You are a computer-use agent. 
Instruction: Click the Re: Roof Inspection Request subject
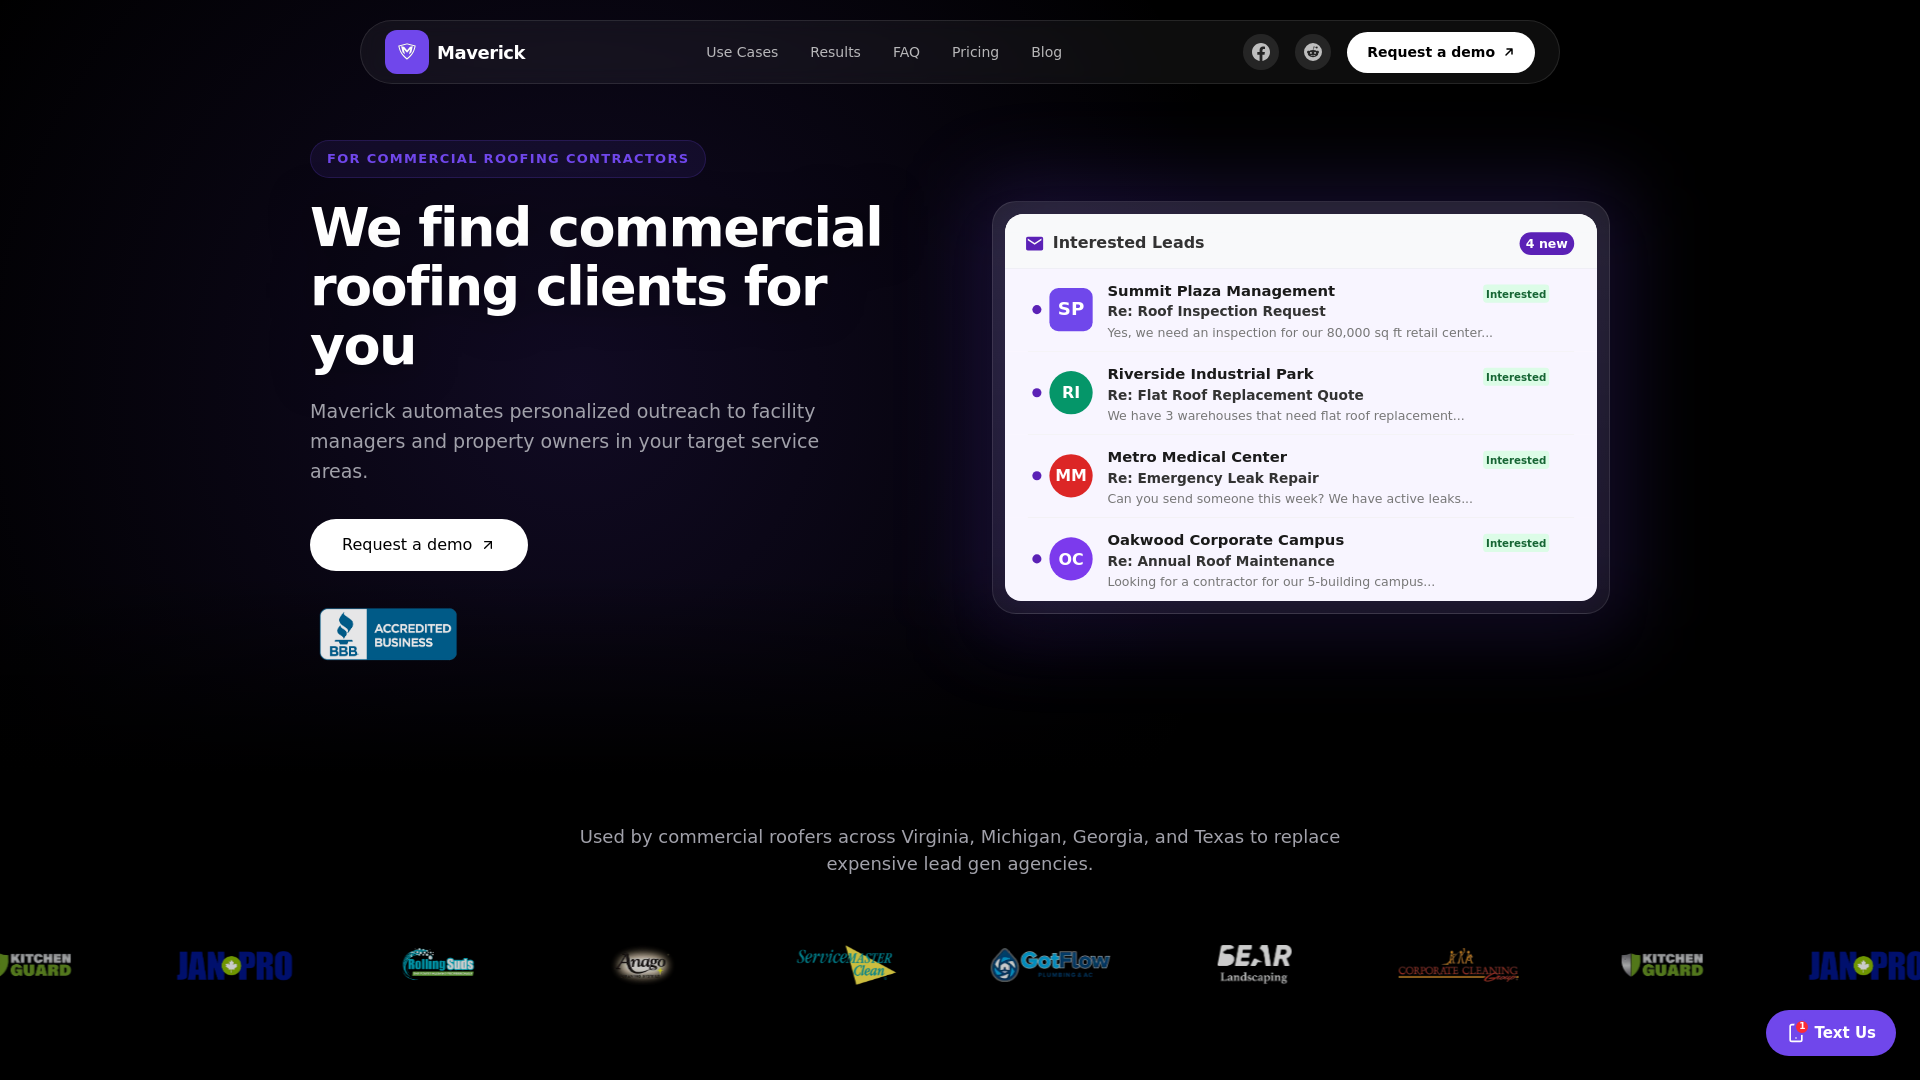(1216, 311)
